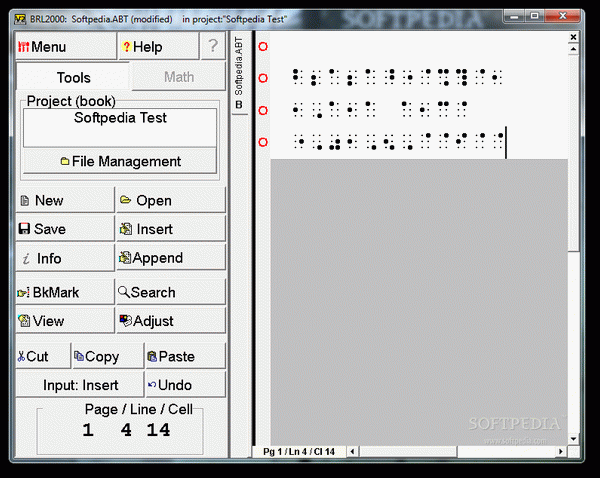Click the vertical scrollbar thumb

click(x=573, y=153)
